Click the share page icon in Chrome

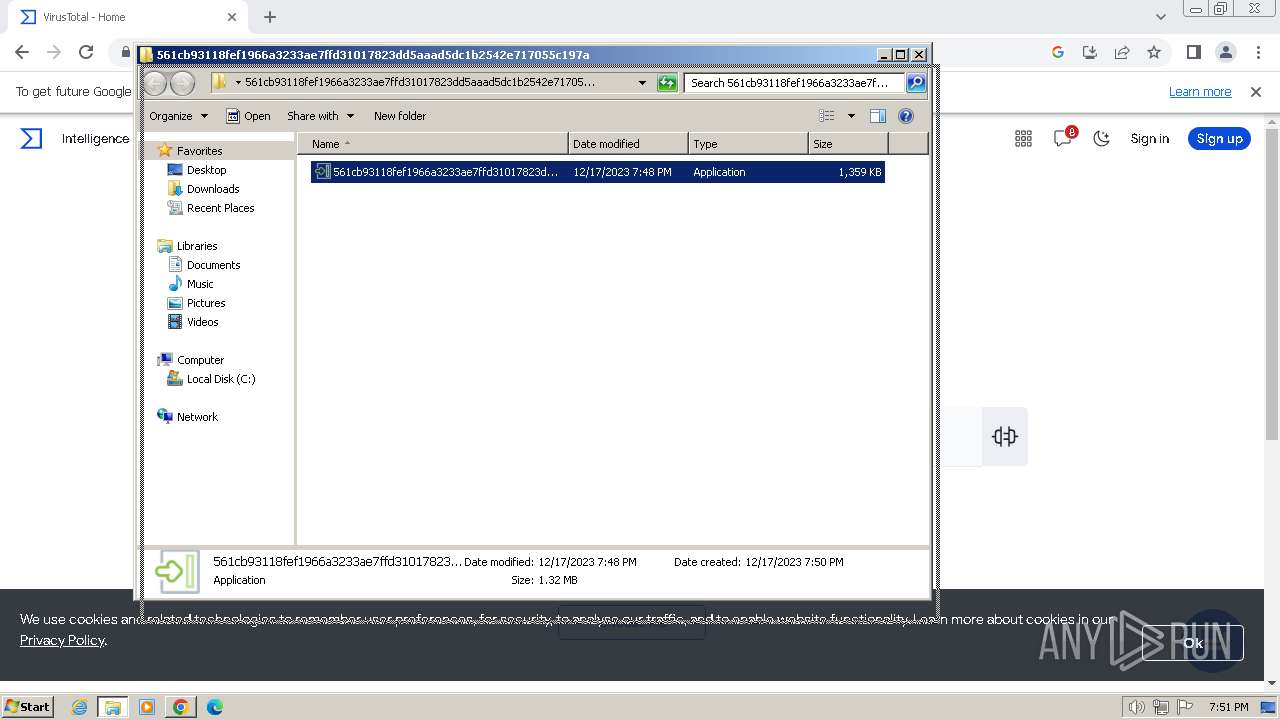point(1122,52)
